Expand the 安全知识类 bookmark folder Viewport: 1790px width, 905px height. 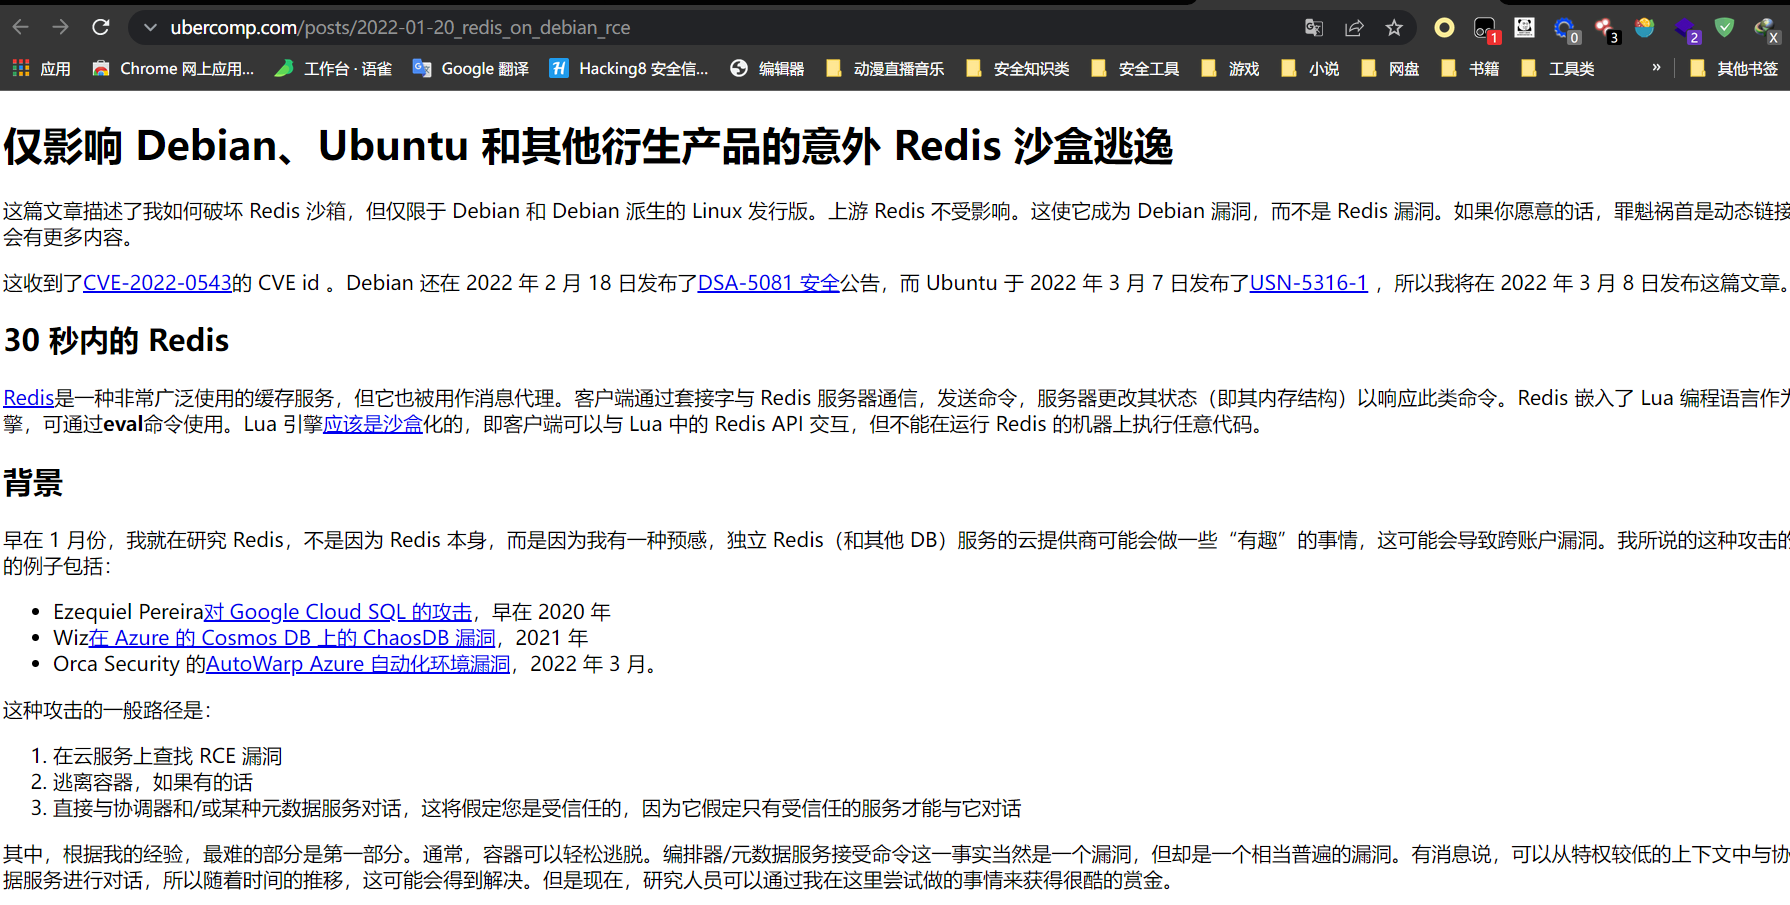pyautogui.click(x=1017, y=68)
